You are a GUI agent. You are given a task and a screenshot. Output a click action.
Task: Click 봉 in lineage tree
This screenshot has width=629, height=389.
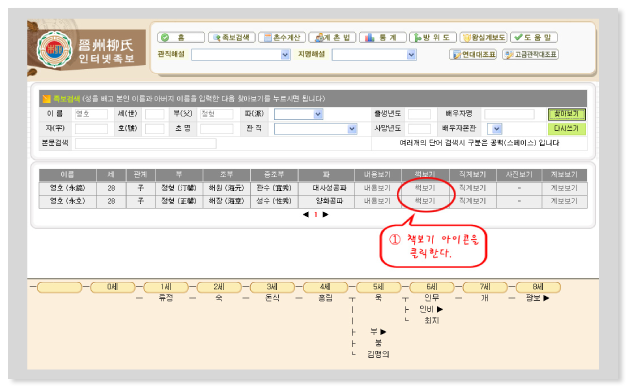pyautogui.click(x=378, y=343)
